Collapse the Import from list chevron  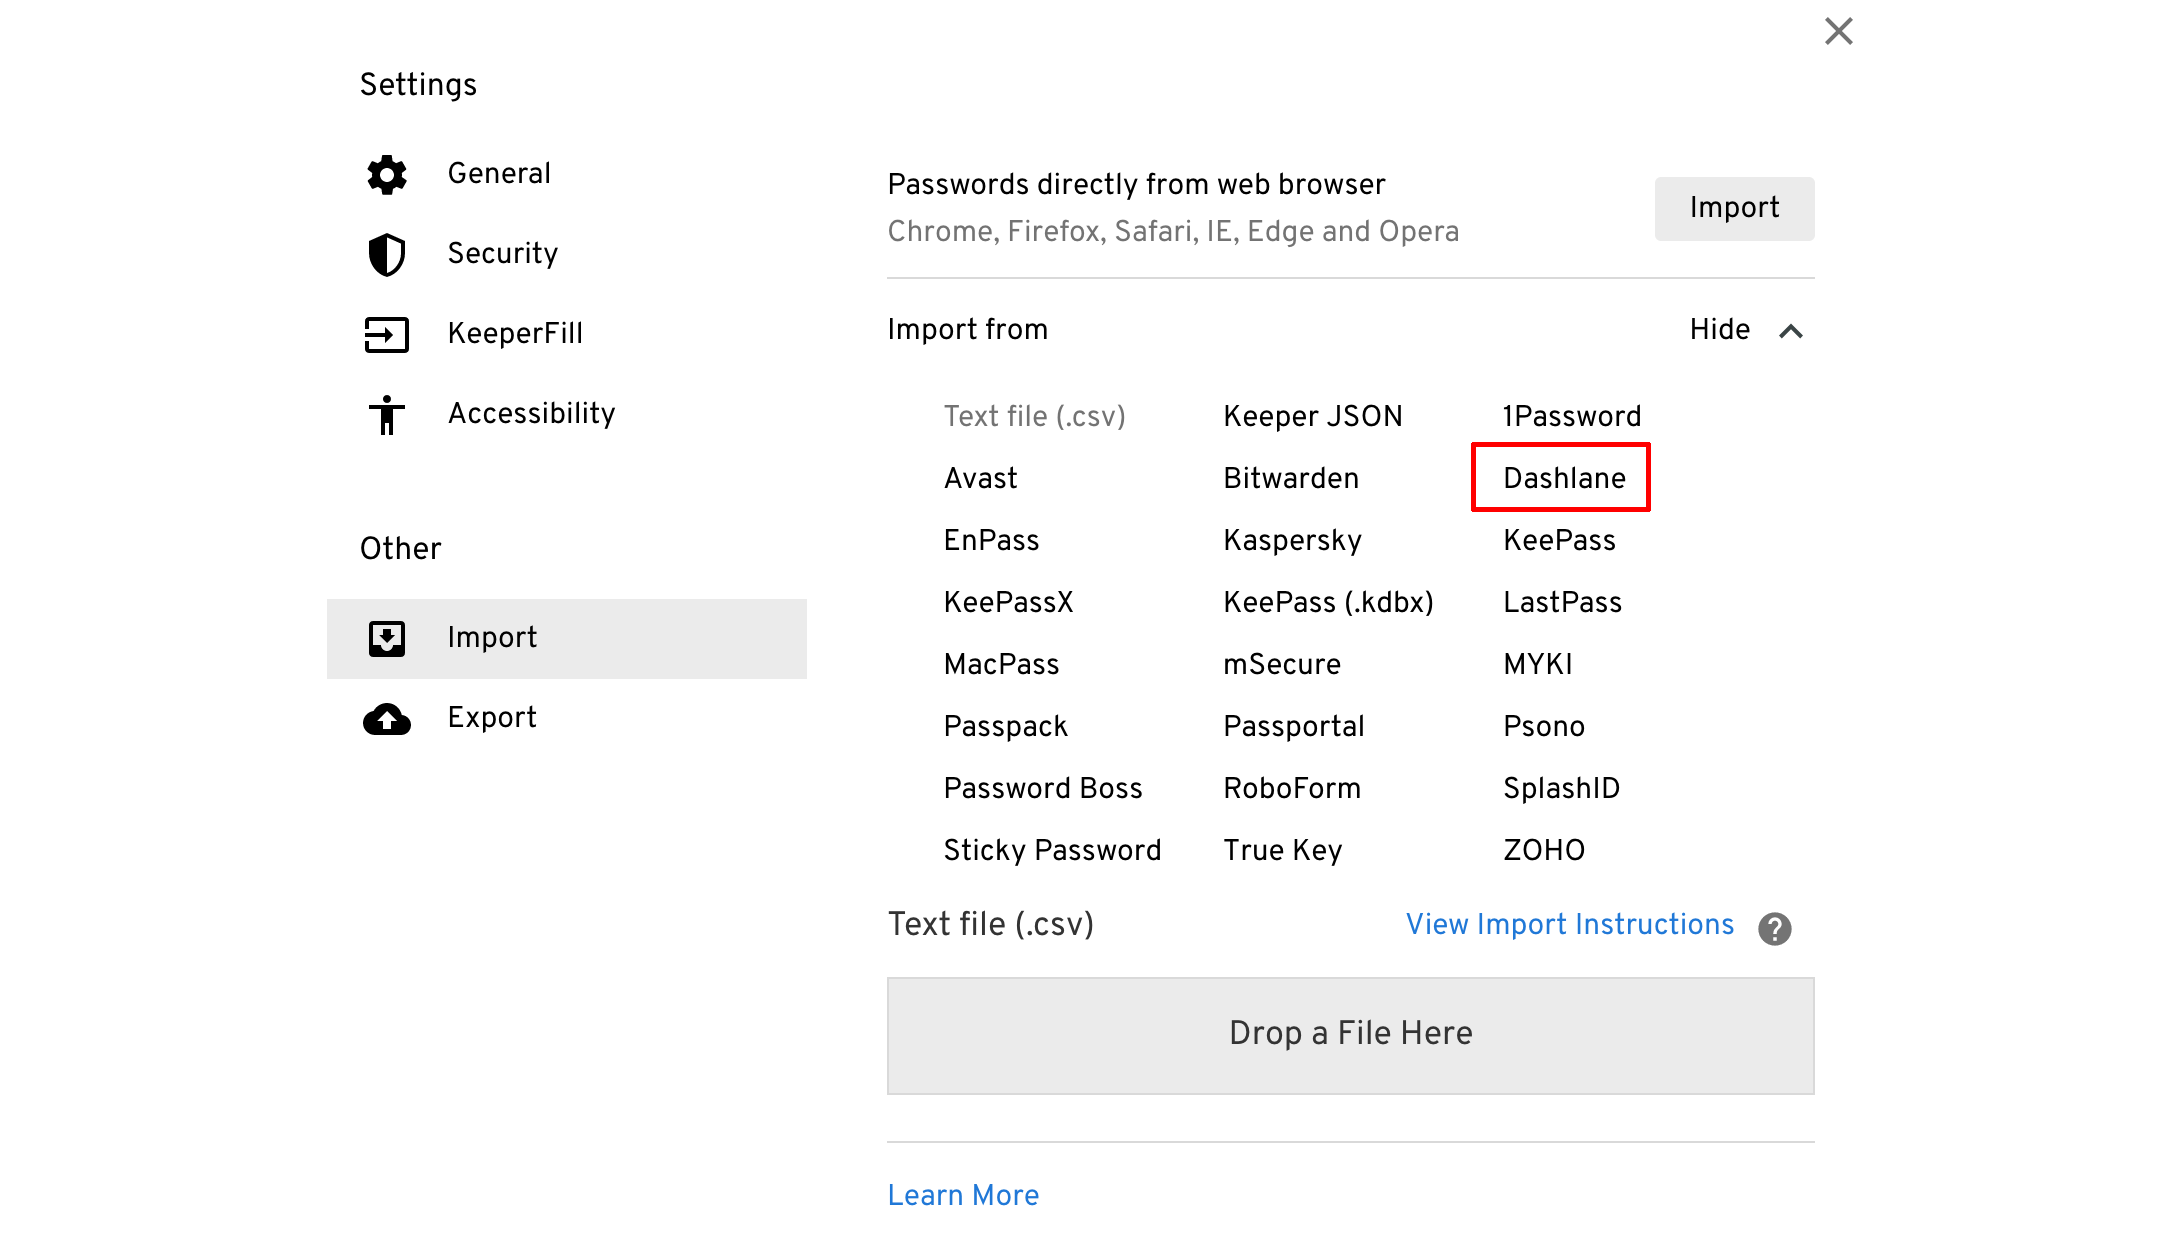[1791, 331]
